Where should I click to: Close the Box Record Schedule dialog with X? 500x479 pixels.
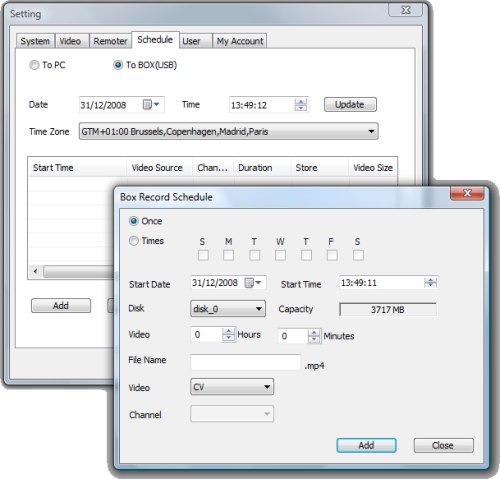[x=467, y=193]
